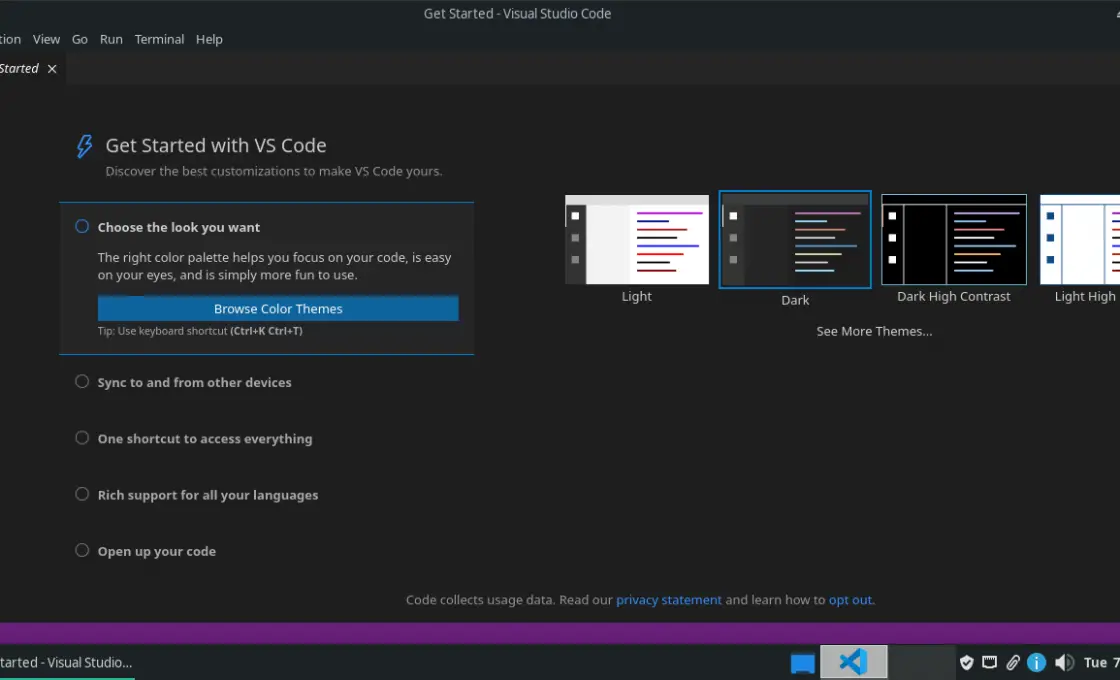Click the VS Code icon in the taskbar
The height and width of the screenshot is (680, 1120).
pyautogui.click(x=852, y=662)
